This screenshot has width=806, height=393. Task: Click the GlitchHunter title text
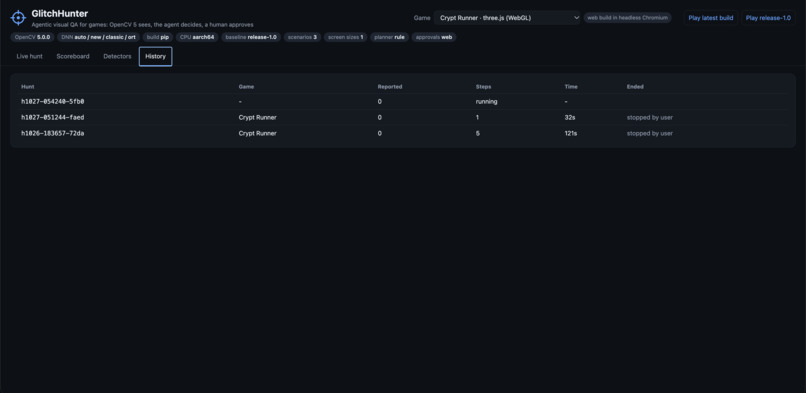(x=60, y=14)
